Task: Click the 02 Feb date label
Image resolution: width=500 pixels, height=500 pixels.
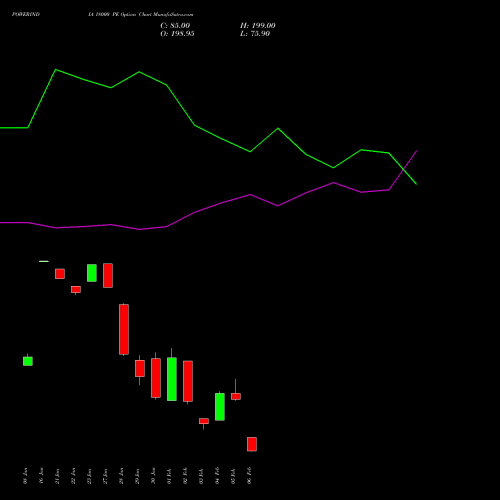Action: [x=186, y=476]
